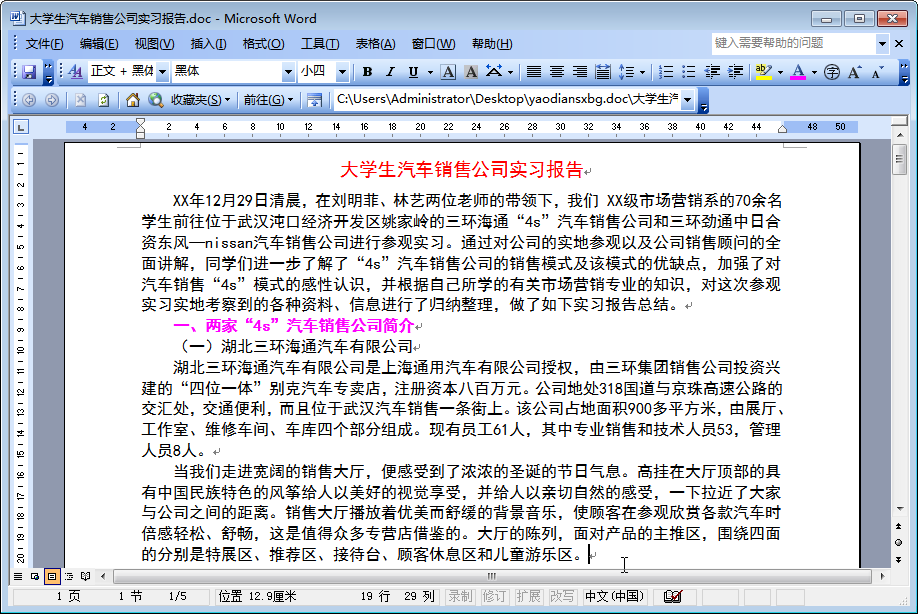Increase paragraph indent
This screenshot has height=614, width=918.
[x=735, y=72]
